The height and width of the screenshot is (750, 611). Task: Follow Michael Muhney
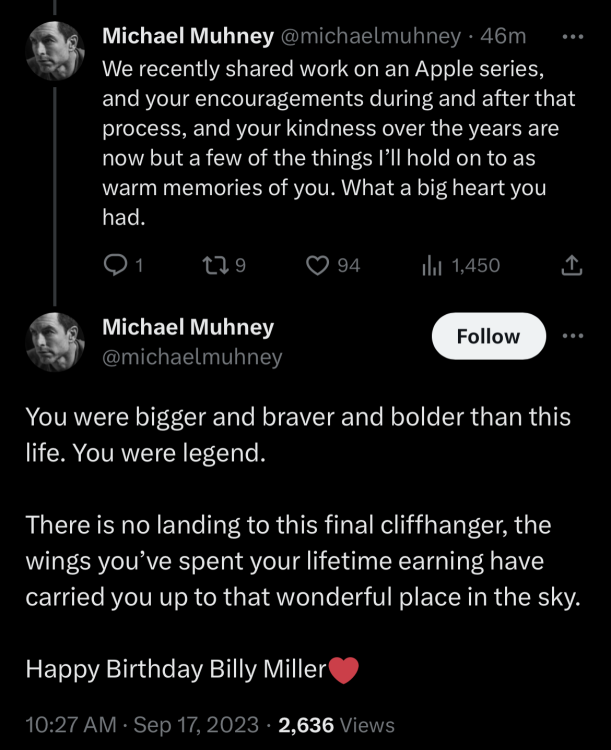488,336
